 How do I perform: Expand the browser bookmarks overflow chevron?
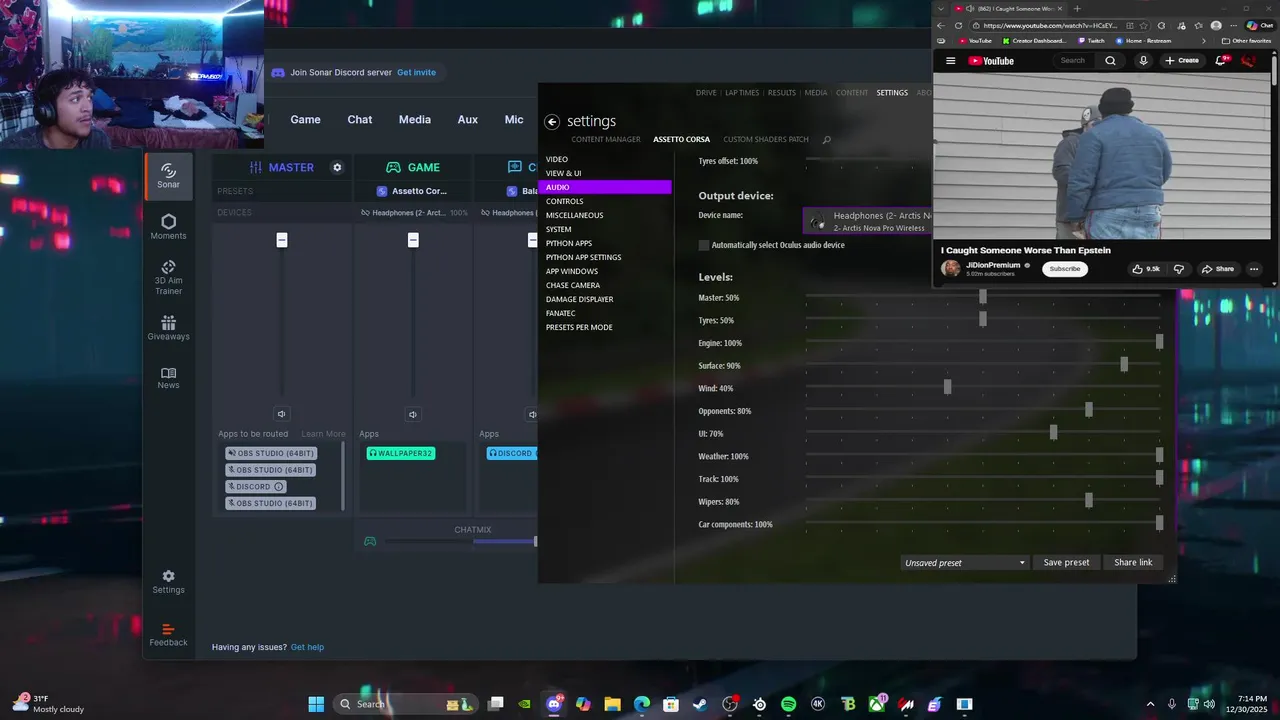(1203, 41)
